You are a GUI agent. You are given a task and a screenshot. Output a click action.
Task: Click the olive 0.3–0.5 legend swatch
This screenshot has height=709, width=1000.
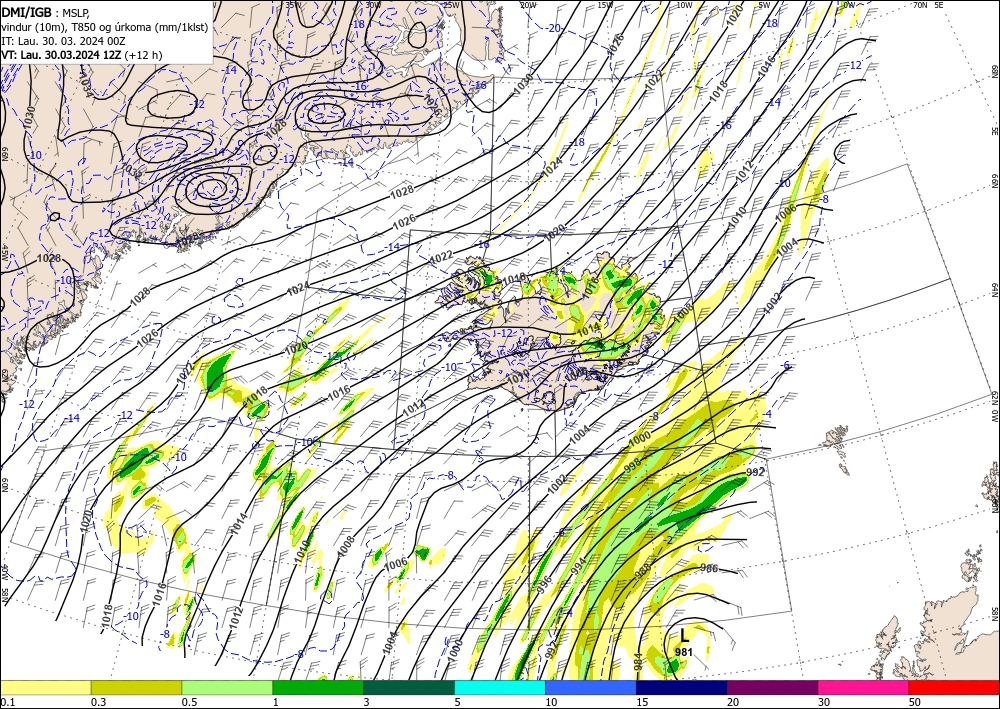pos(136,687)
